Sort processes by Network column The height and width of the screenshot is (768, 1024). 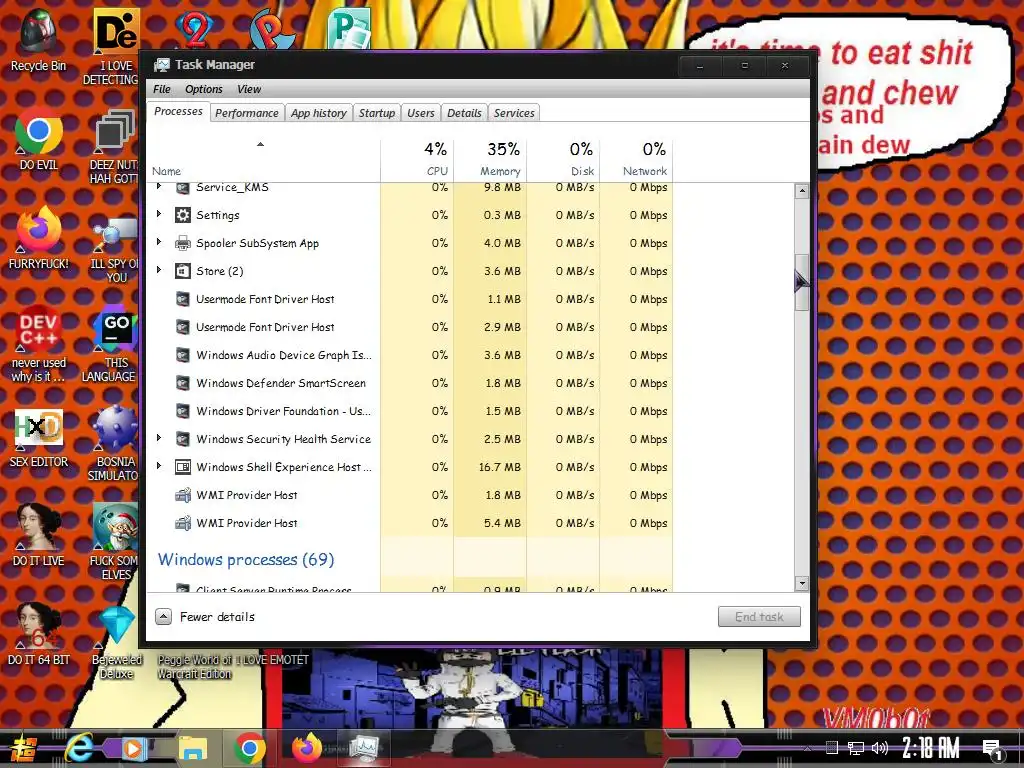tap(637, 159)
